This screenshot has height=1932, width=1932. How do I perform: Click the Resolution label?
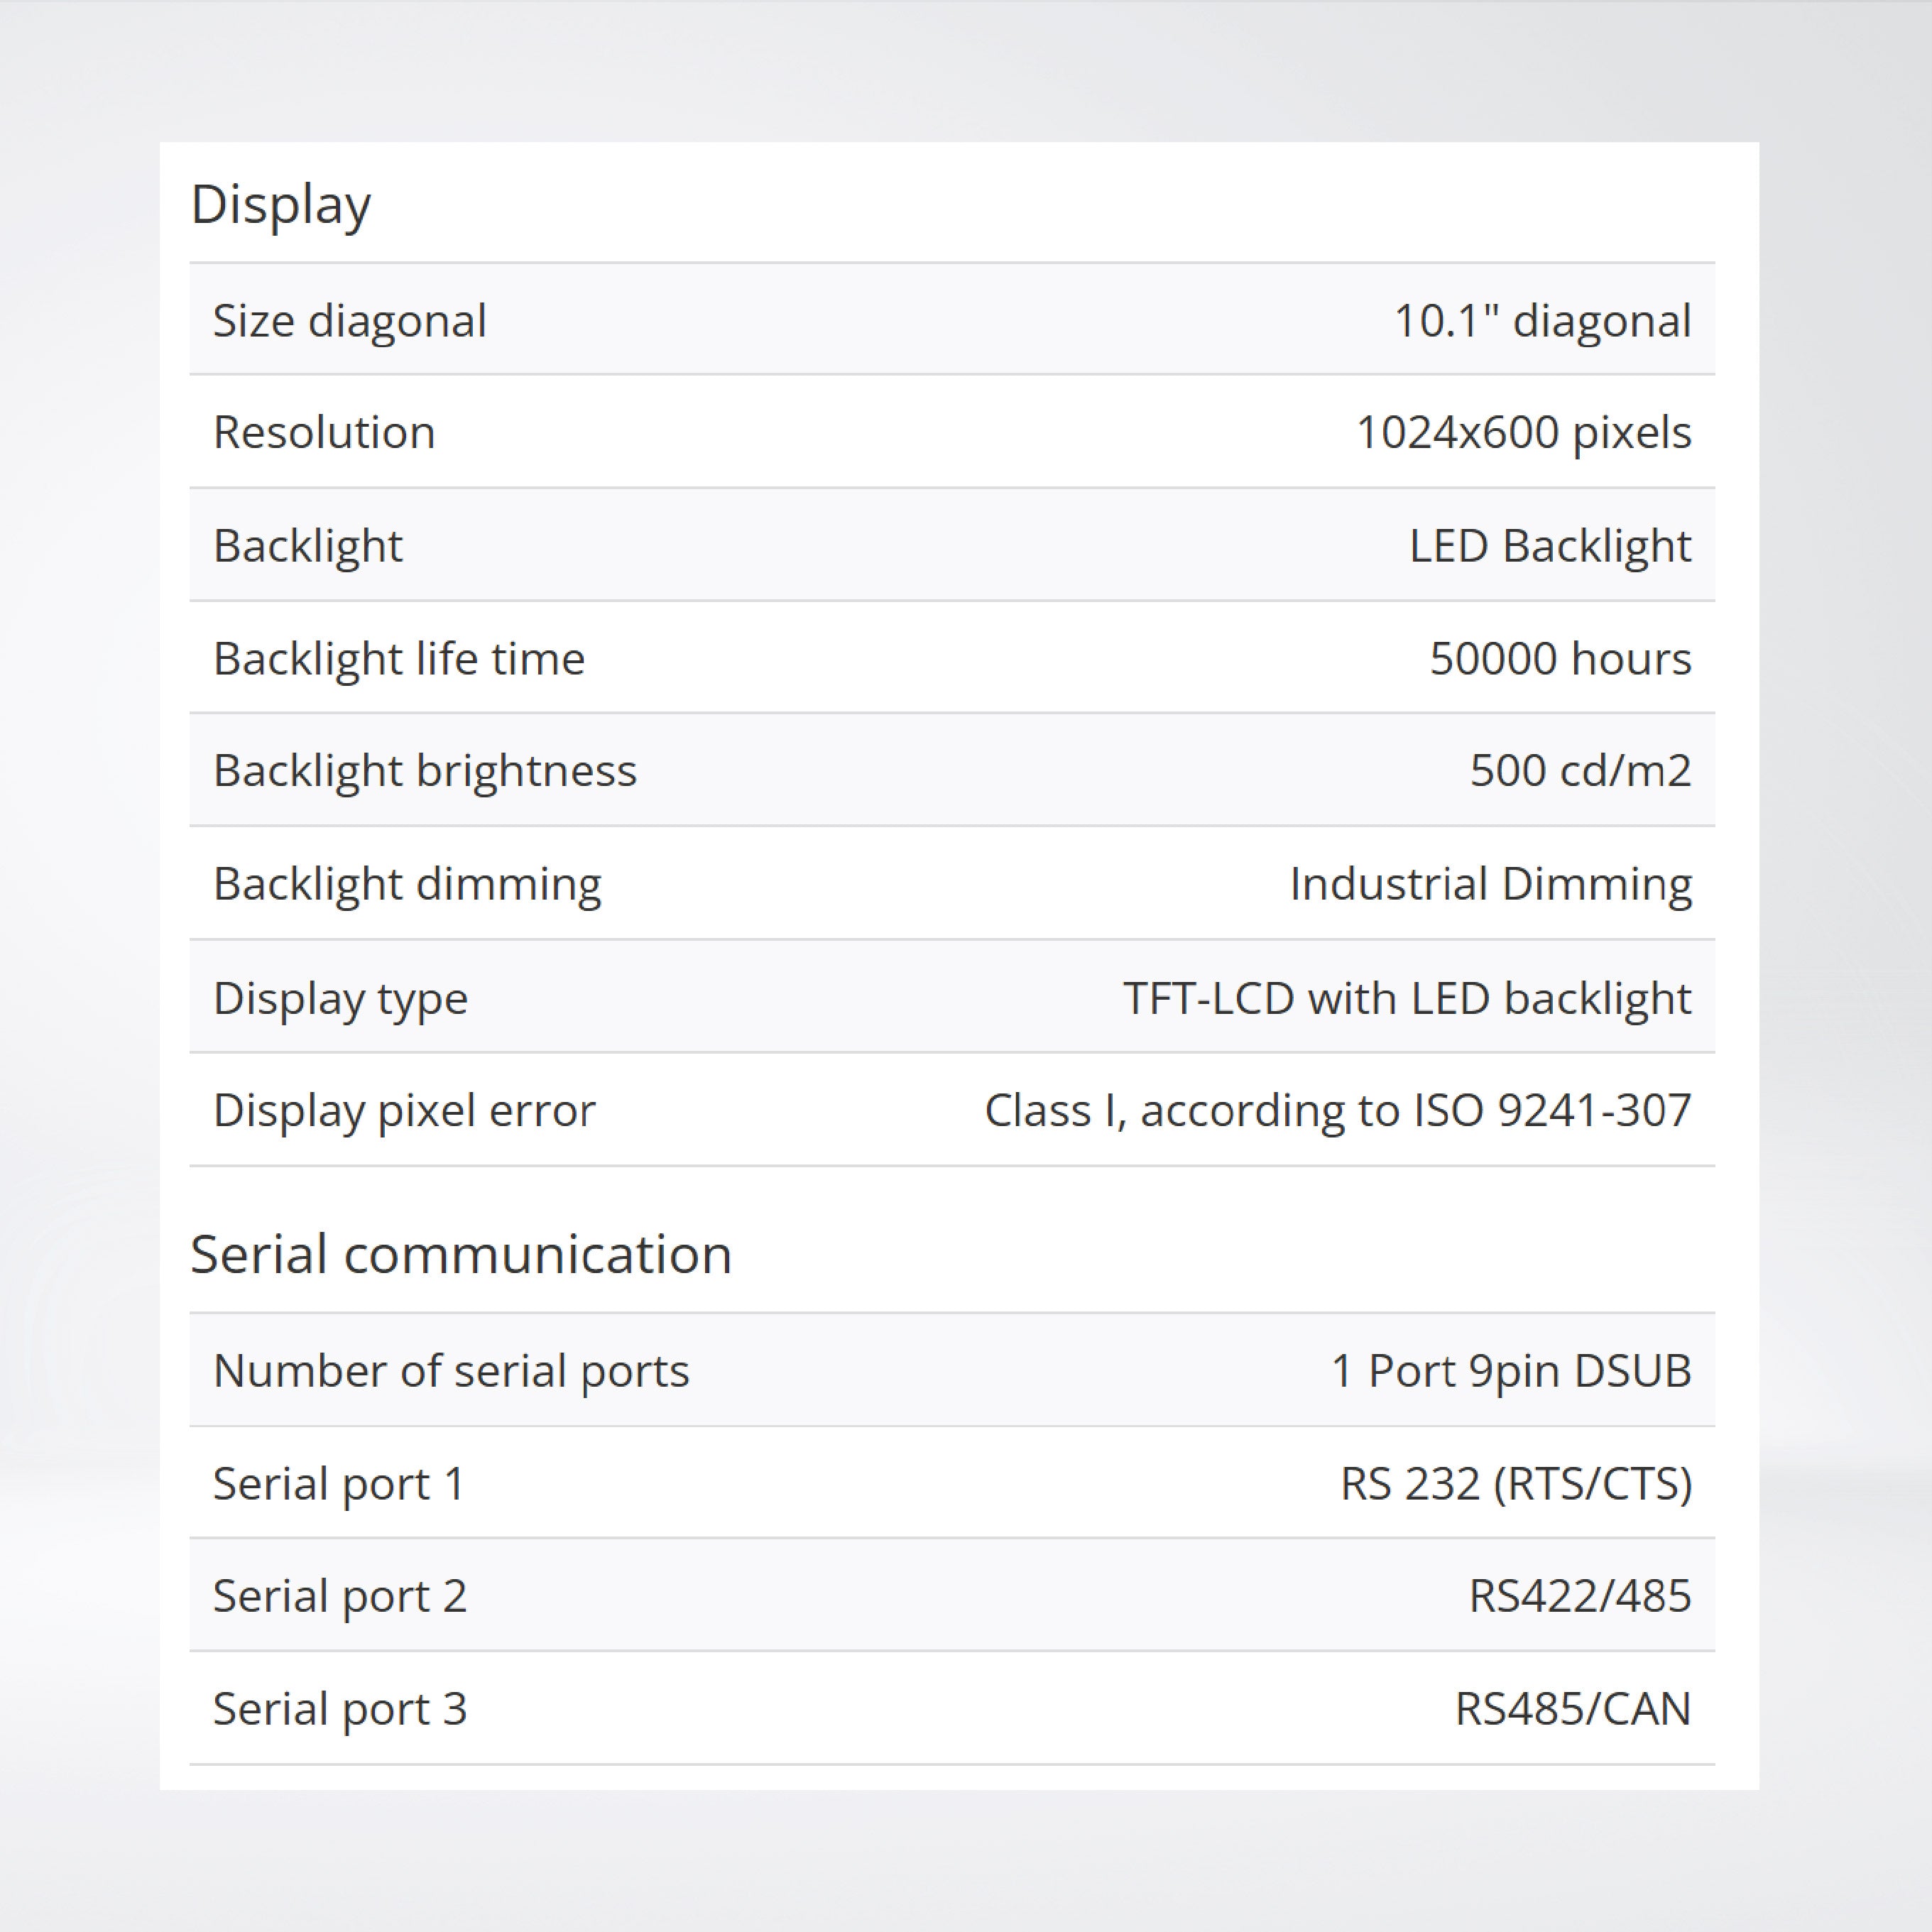pos(323,432)
